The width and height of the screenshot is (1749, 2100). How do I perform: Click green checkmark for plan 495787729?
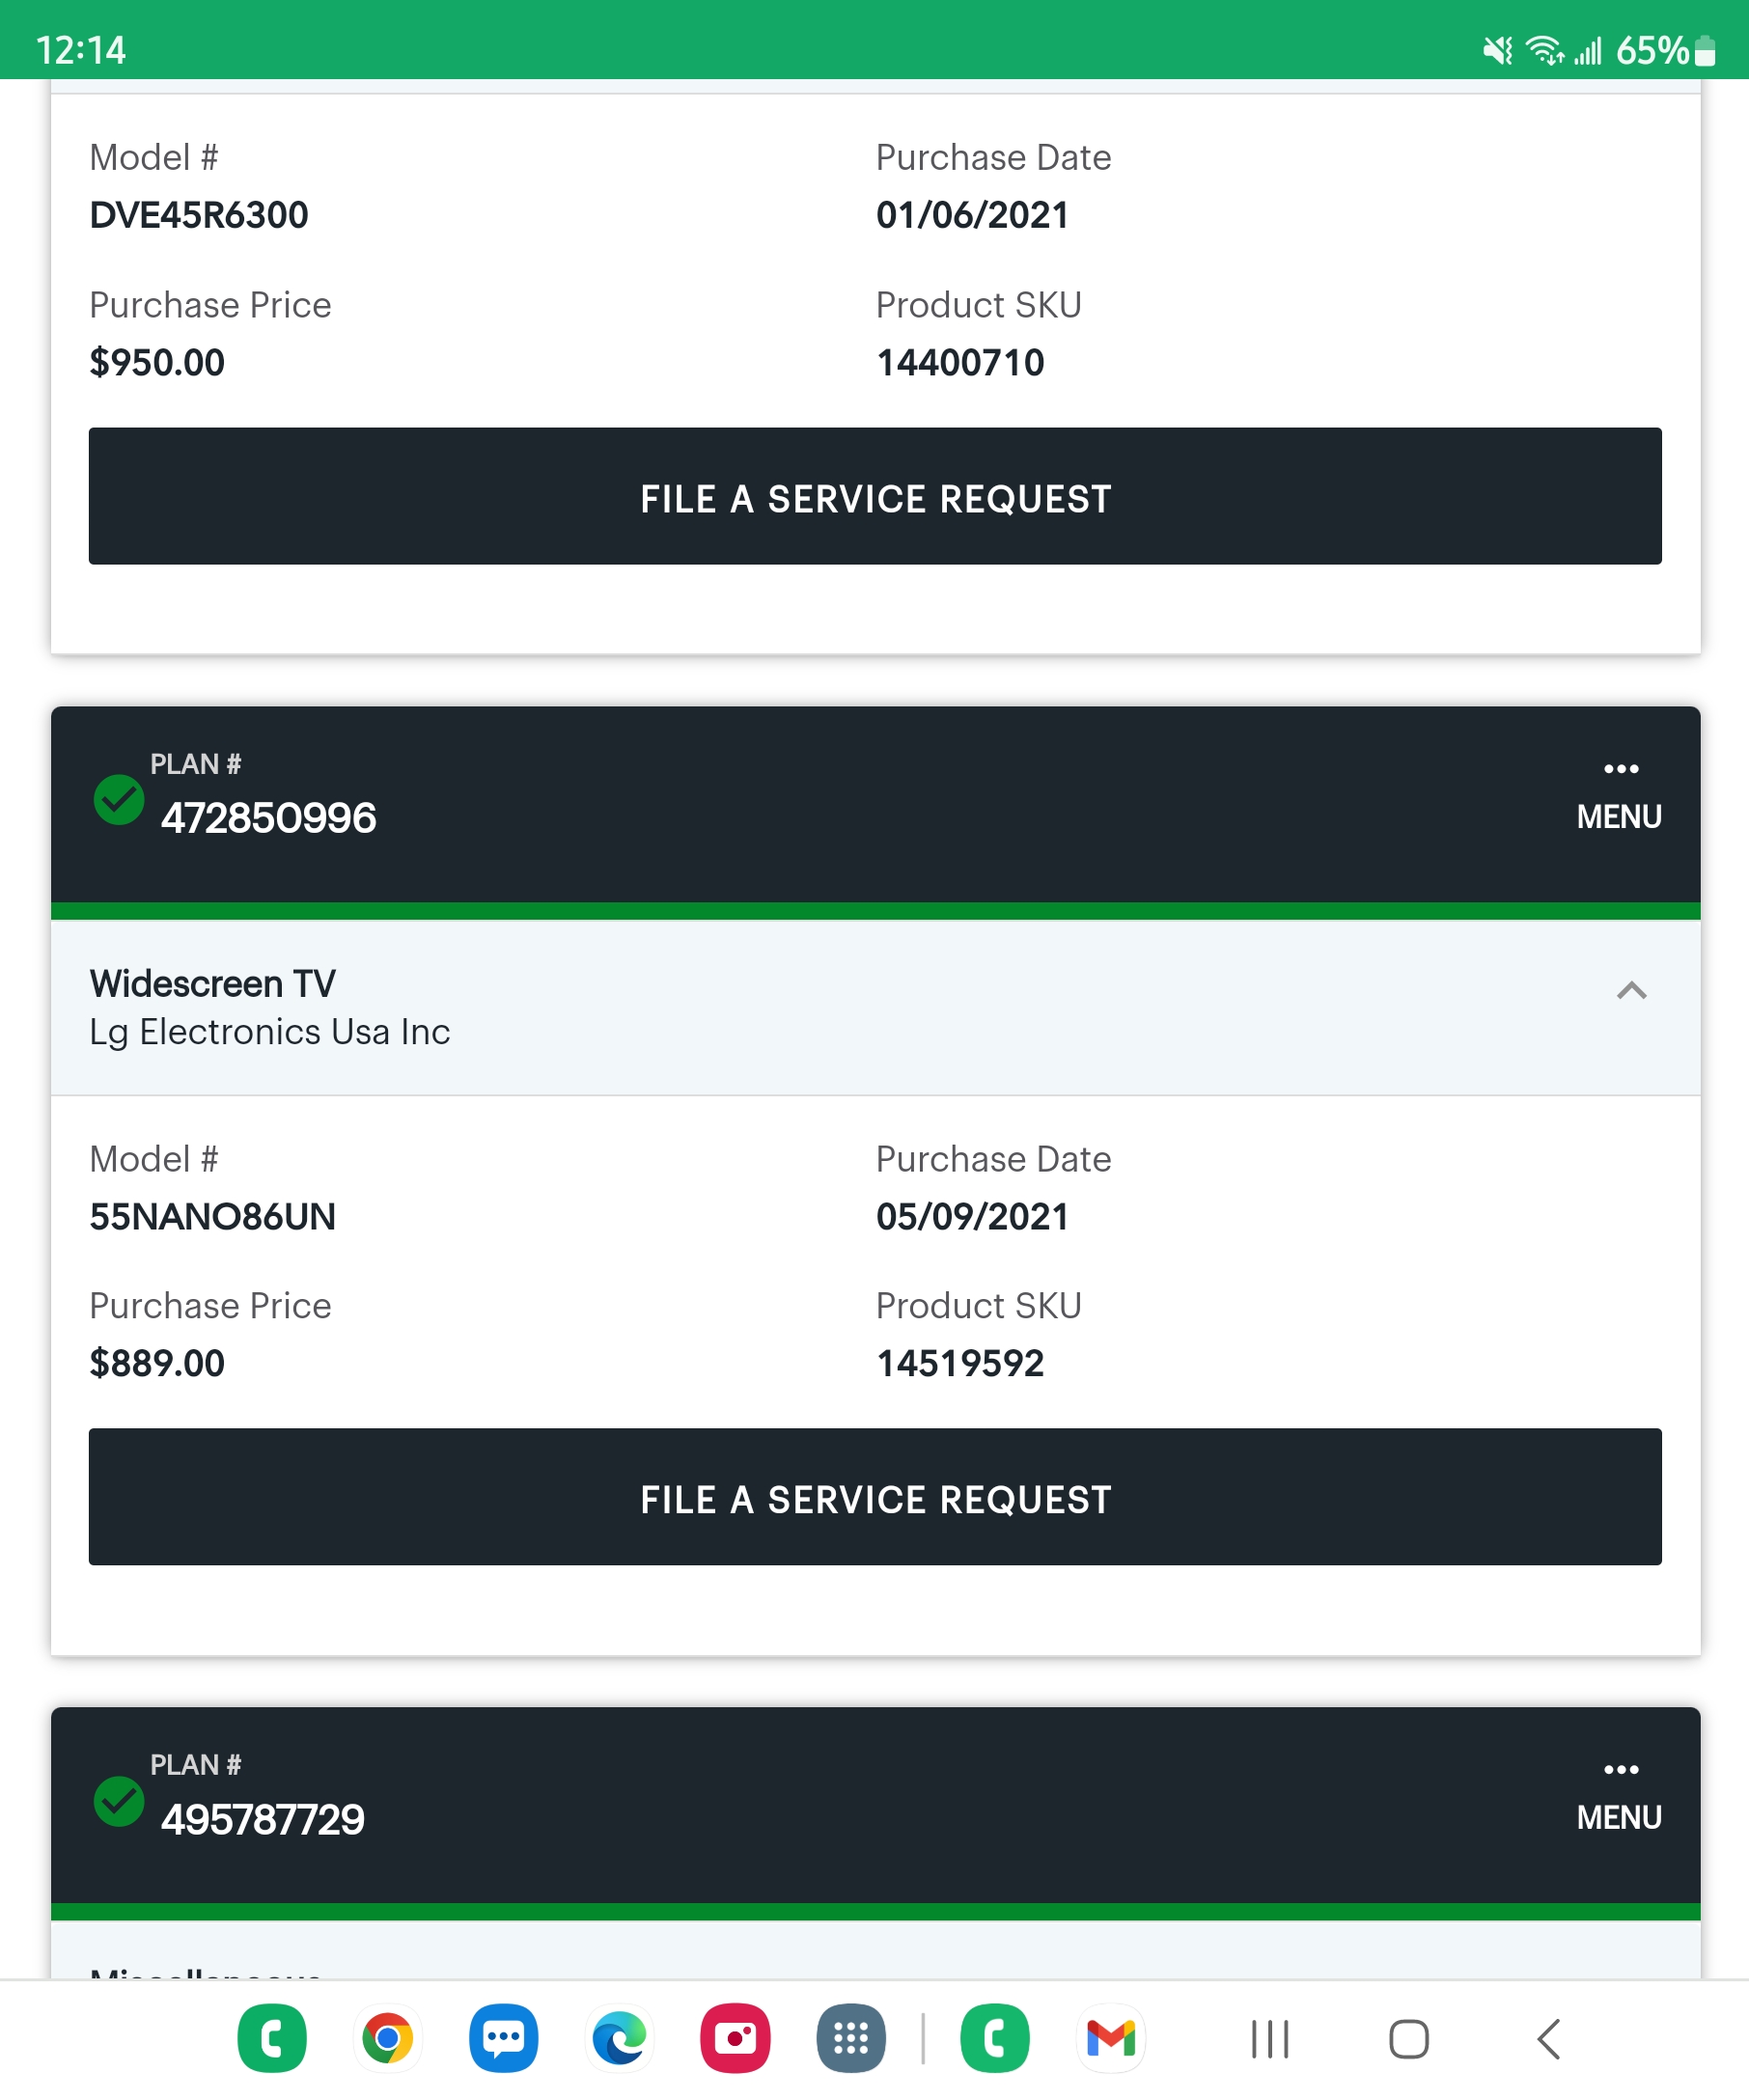coord(118,1801)
